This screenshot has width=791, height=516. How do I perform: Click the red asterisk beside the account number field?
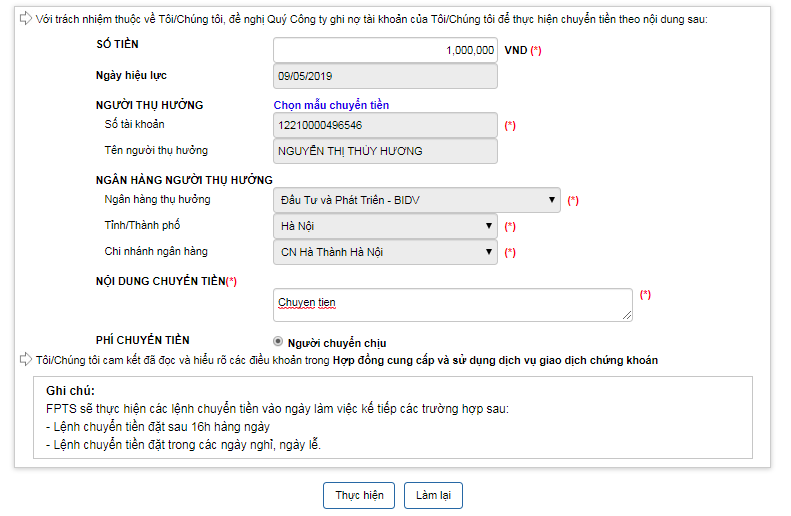(510, 126)
